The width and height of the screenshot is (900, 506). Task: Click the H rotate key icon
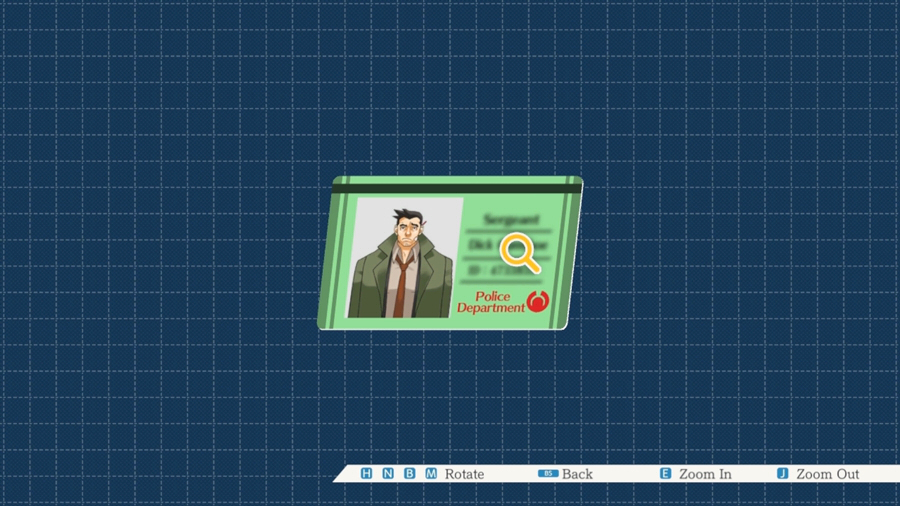coord(366,473)
